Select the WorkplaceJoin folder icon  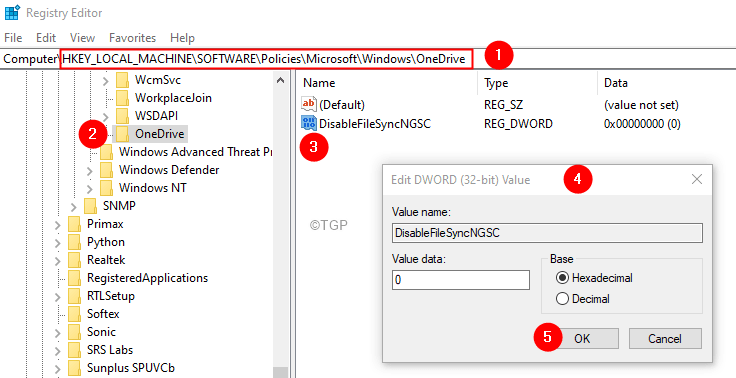123,98
